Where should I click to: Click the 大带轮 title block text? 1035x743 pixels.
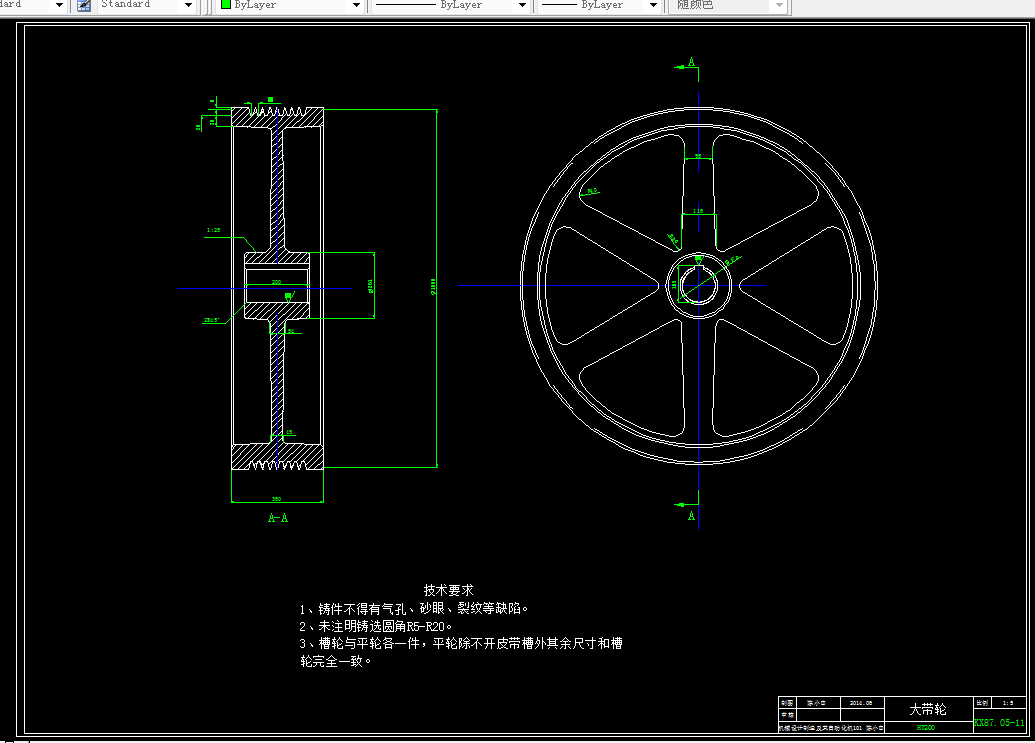(x=927, y=709)
